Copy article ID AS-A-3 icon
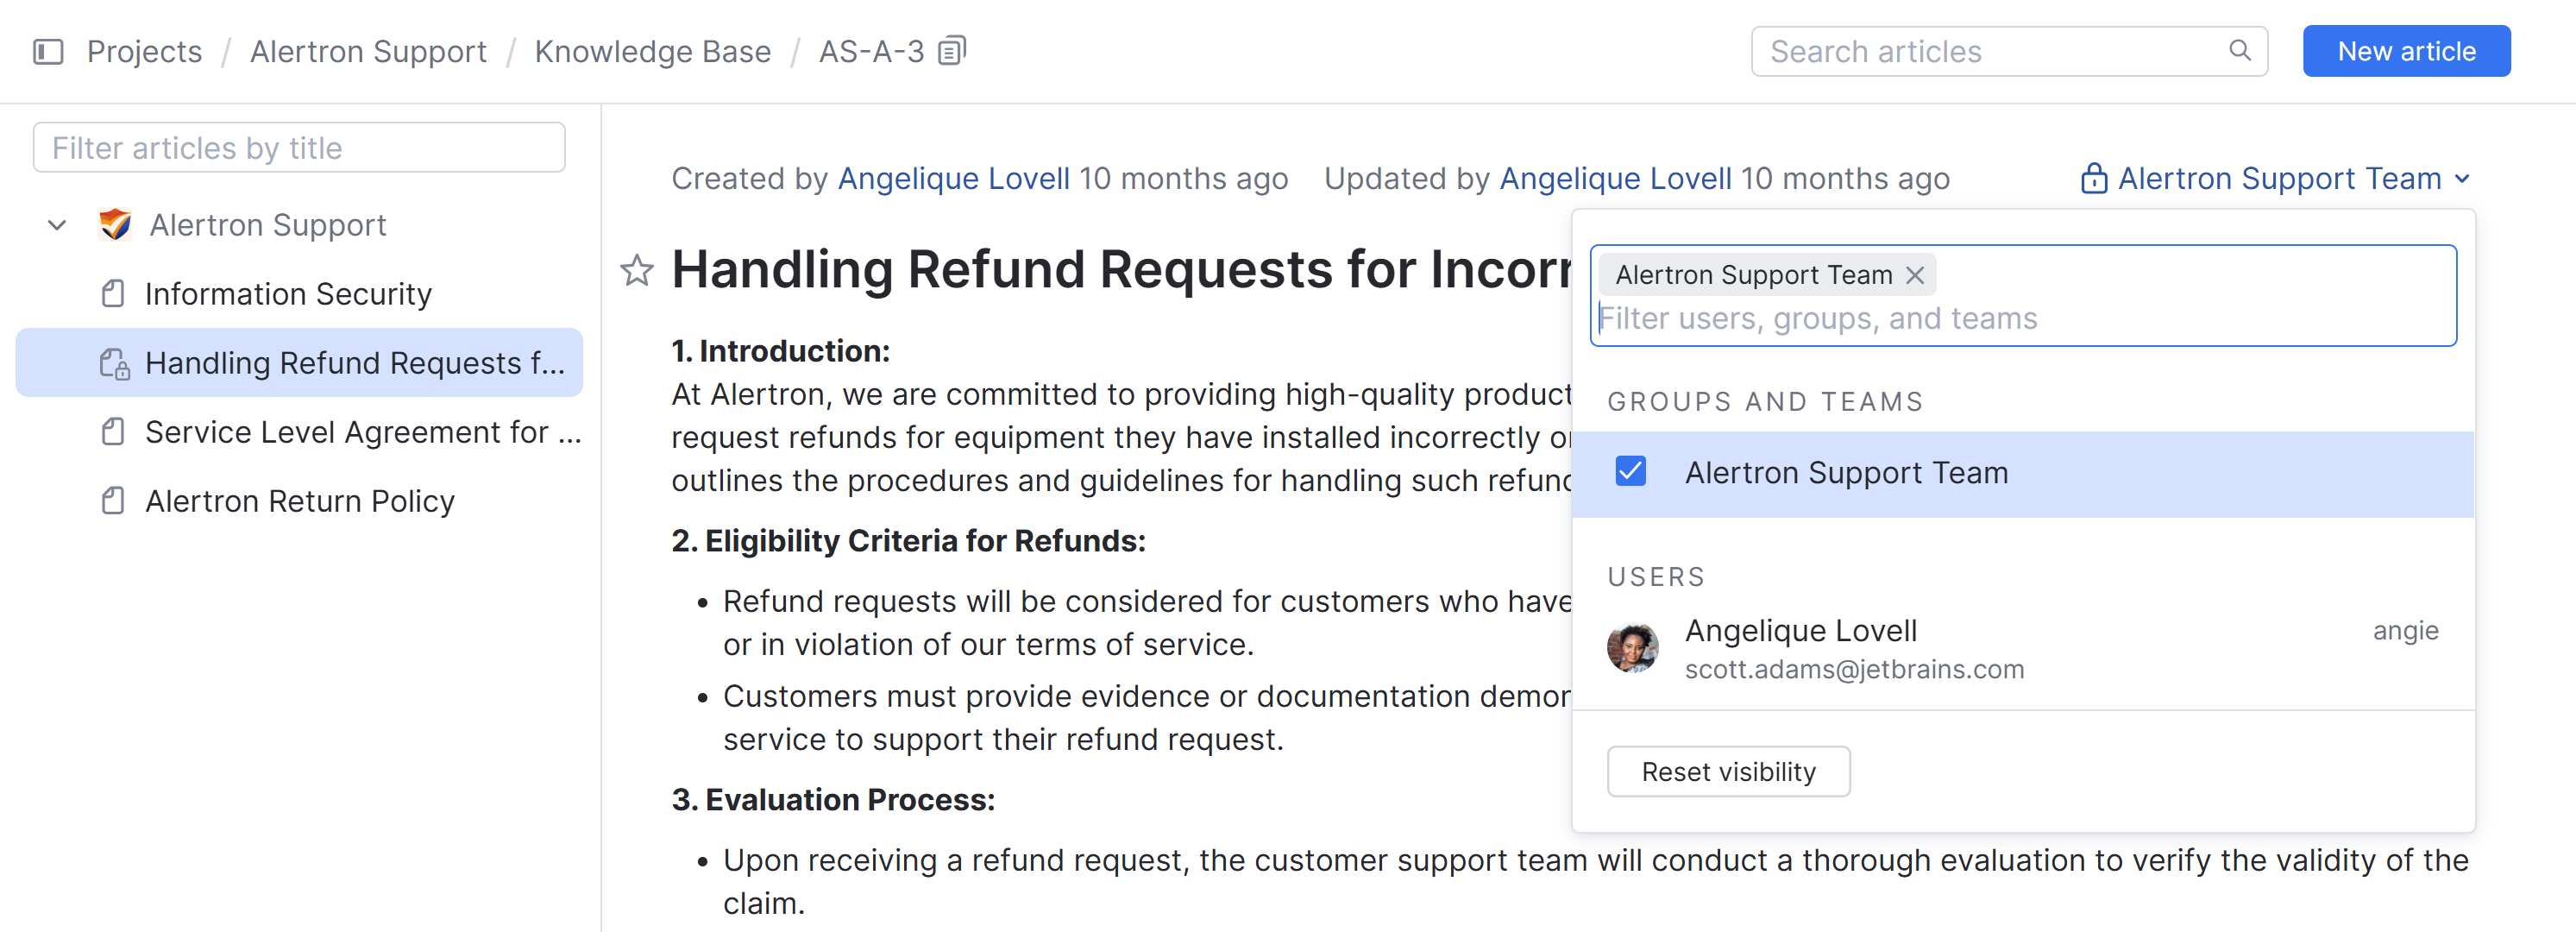 pos(951,51)
